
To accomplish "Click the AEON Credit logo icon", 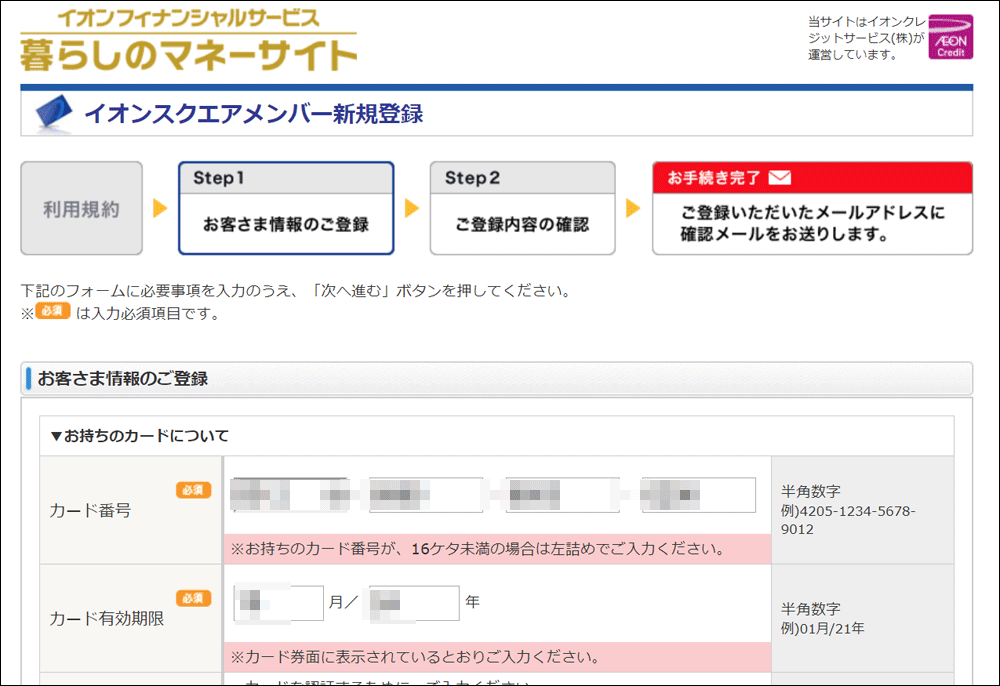I will (x=950, y=37).
